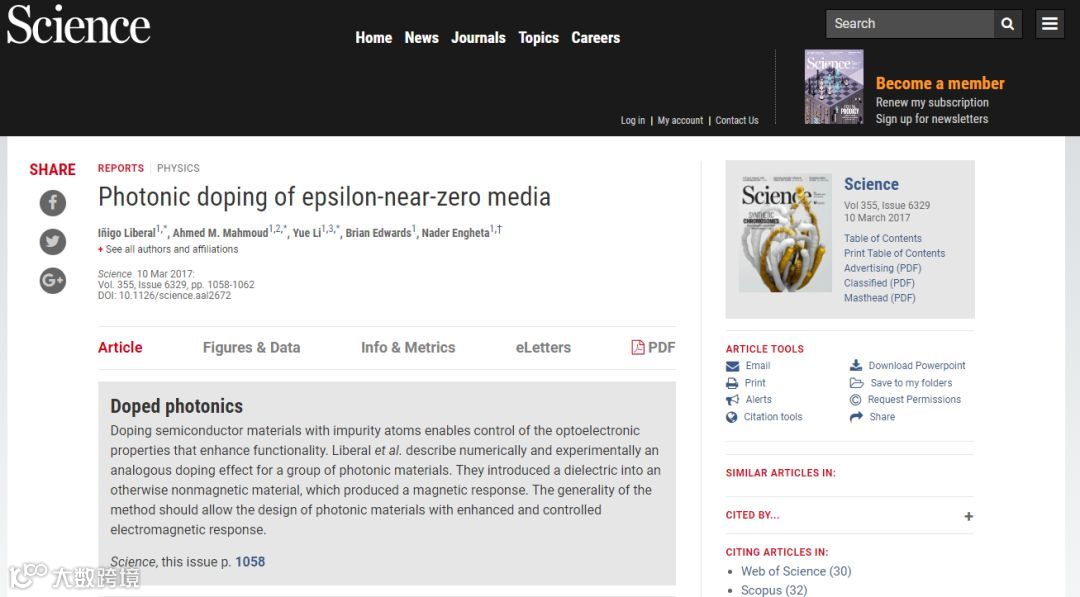Share article on Google Plus icon

click(x=53, y=281)
